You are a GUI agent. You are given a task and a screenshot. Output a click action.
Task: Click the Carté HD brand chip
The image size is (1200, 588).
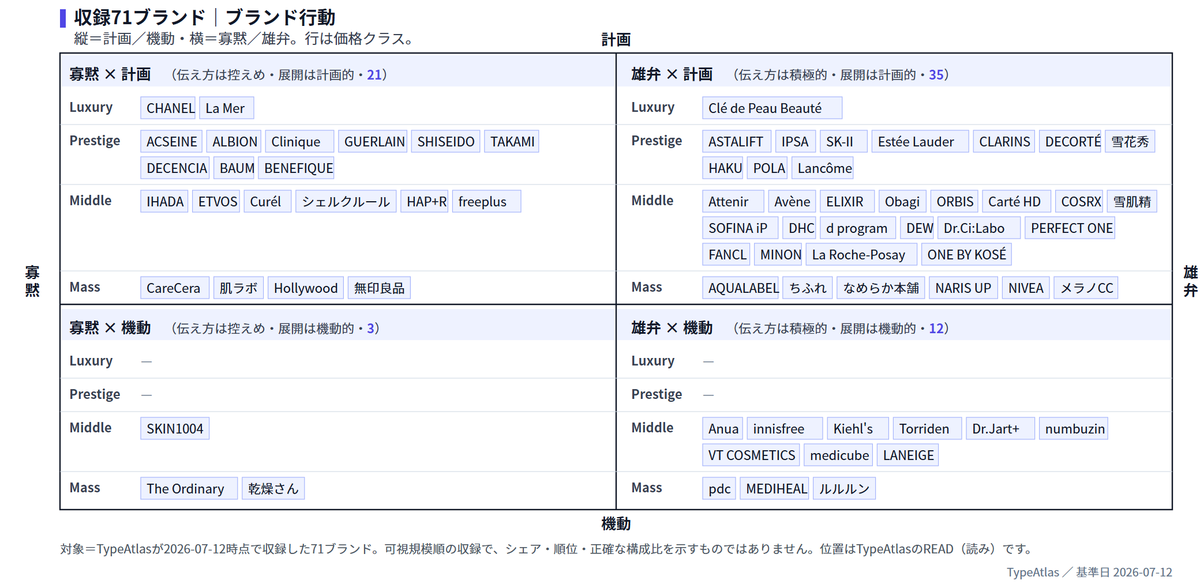[x=1017, y=202]
